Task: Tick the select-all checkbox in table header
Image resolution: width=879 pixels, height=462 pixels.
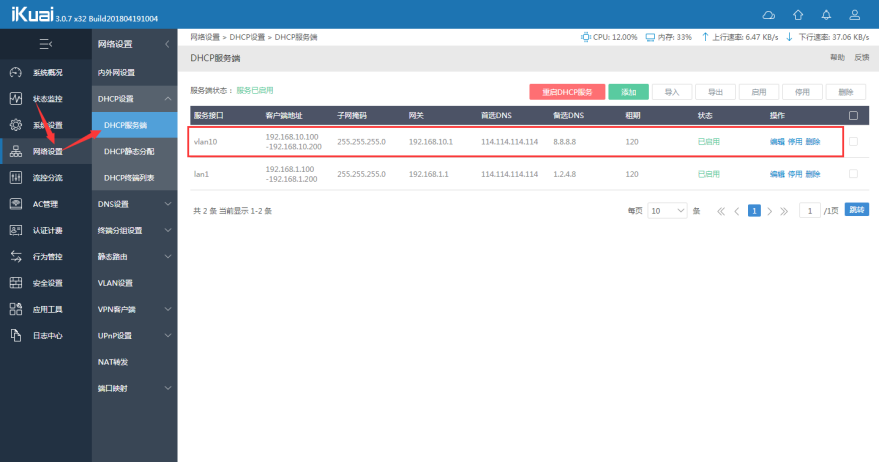Action: (853, 116)
